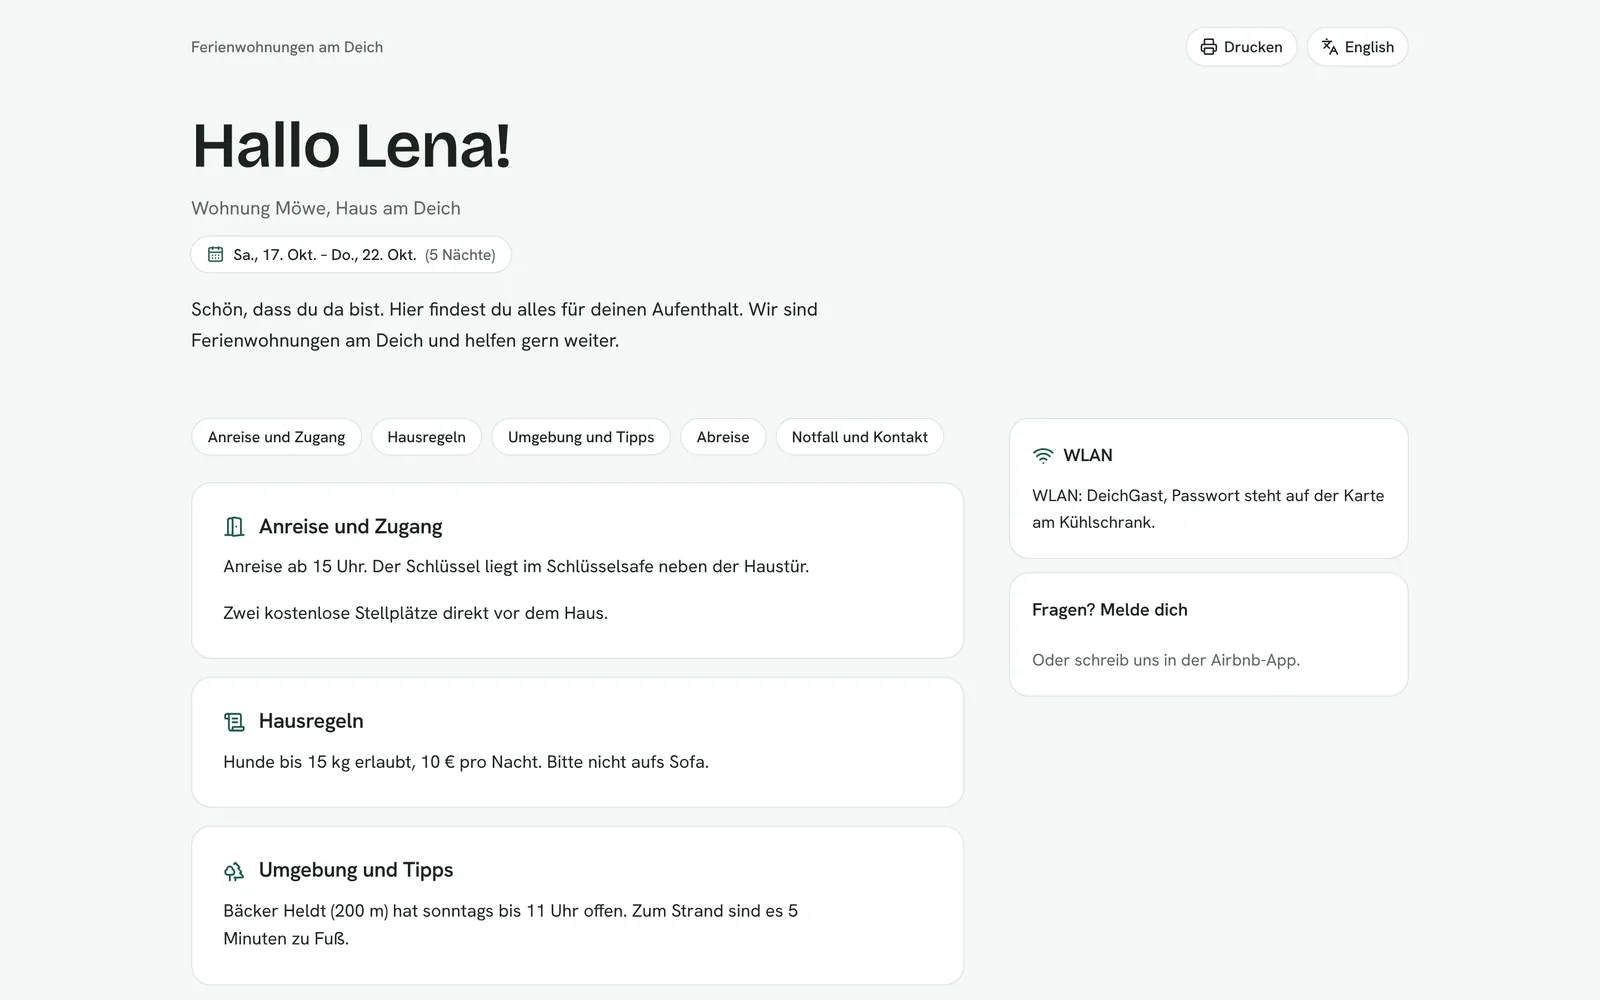1600x1000 pixels.
Task: Click the Schön, dass du da bist intro paragraph
Action: click(x=504, y=325)
